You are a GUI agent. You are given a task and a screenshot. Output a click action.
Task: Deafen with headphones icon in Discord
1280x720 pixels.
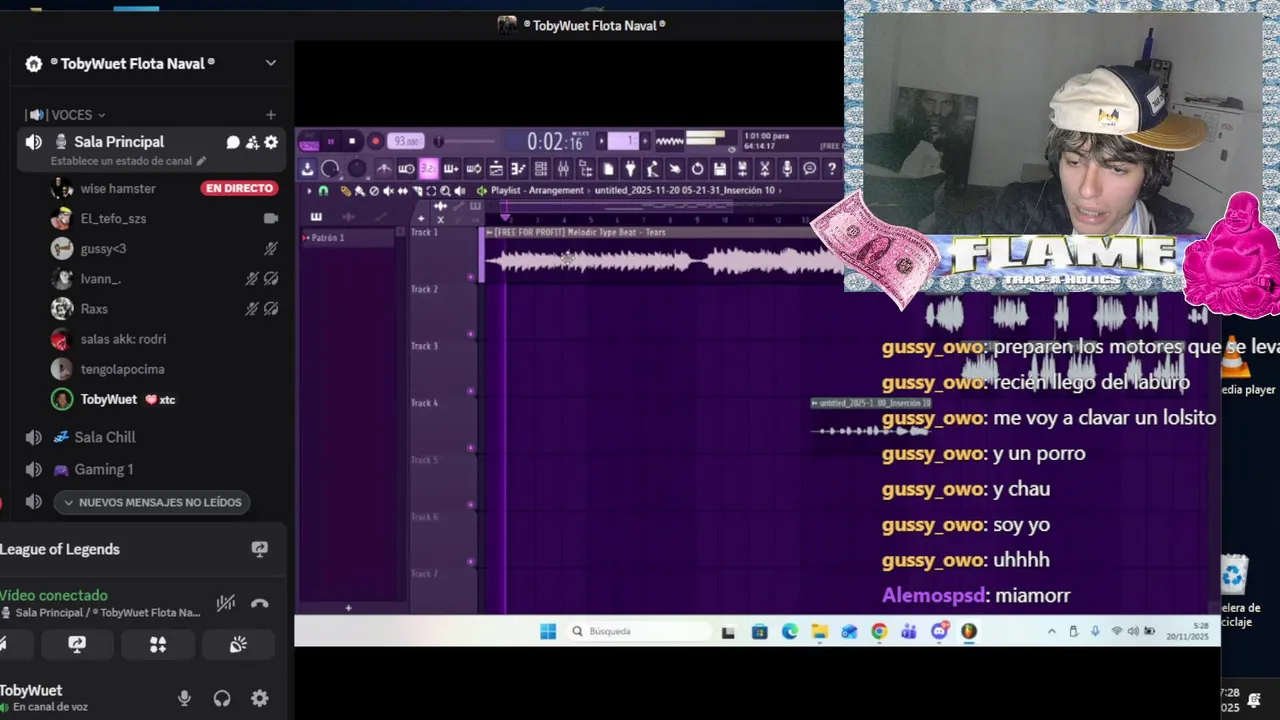pos(222,698)
